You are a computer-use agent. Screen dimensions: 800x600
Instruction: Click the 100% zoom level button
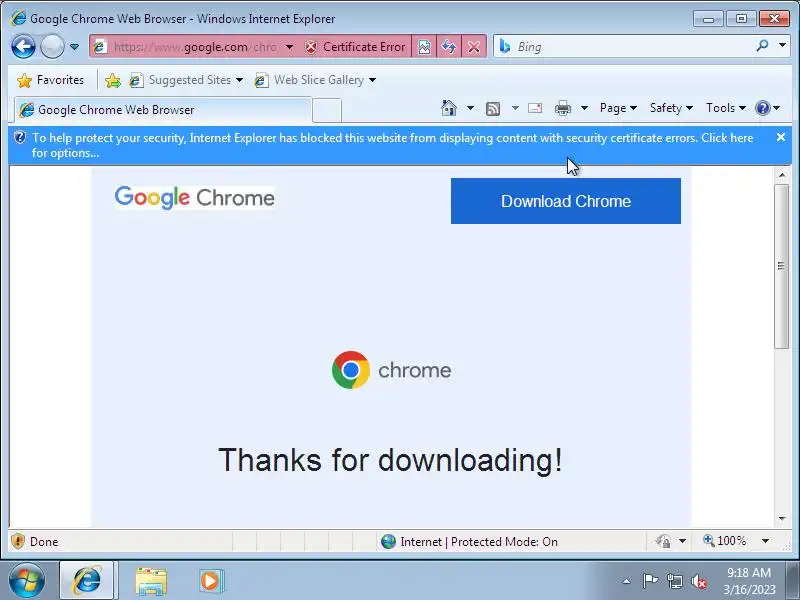coord(725,541)
